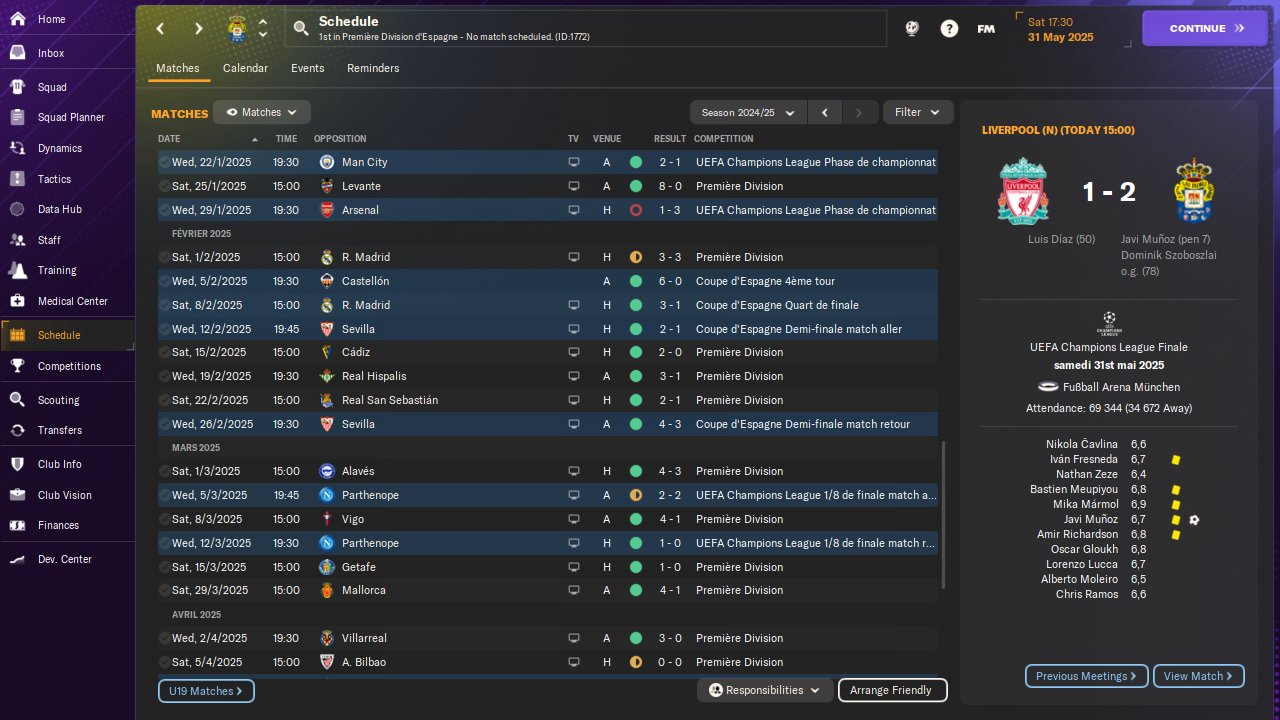Click the TV icon on Man City row
Viewport: 1280px width, 720px height.
tap(574, 162)
